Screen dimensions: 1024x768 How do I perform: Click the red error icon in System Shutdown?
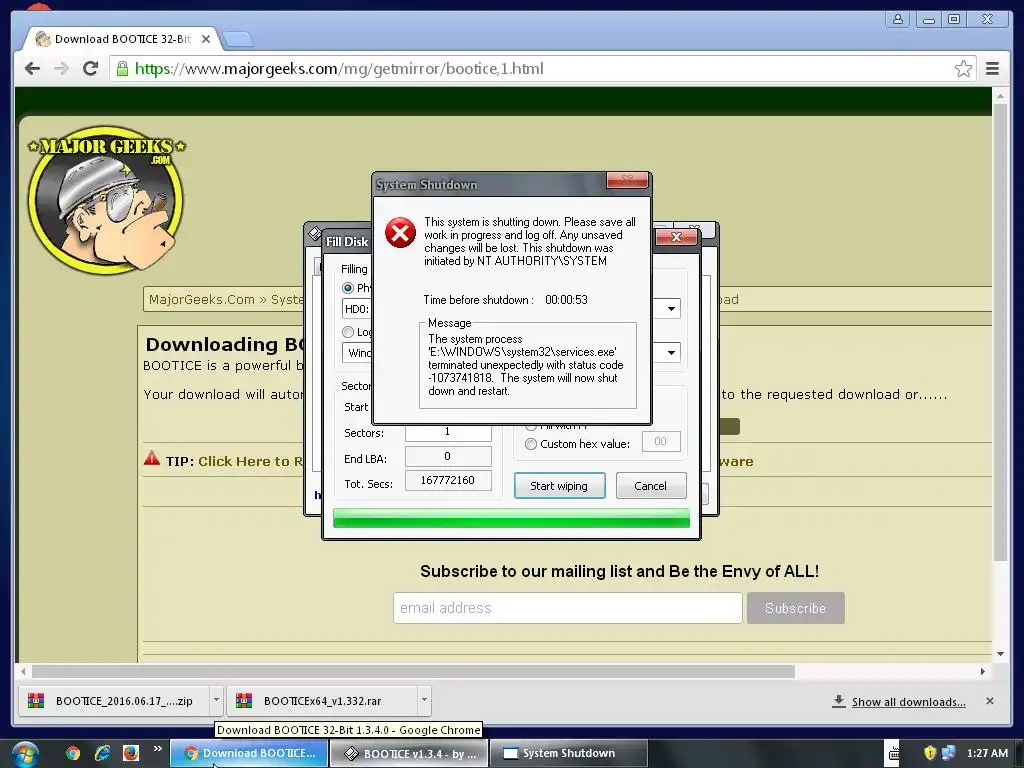tap(400, 232)
